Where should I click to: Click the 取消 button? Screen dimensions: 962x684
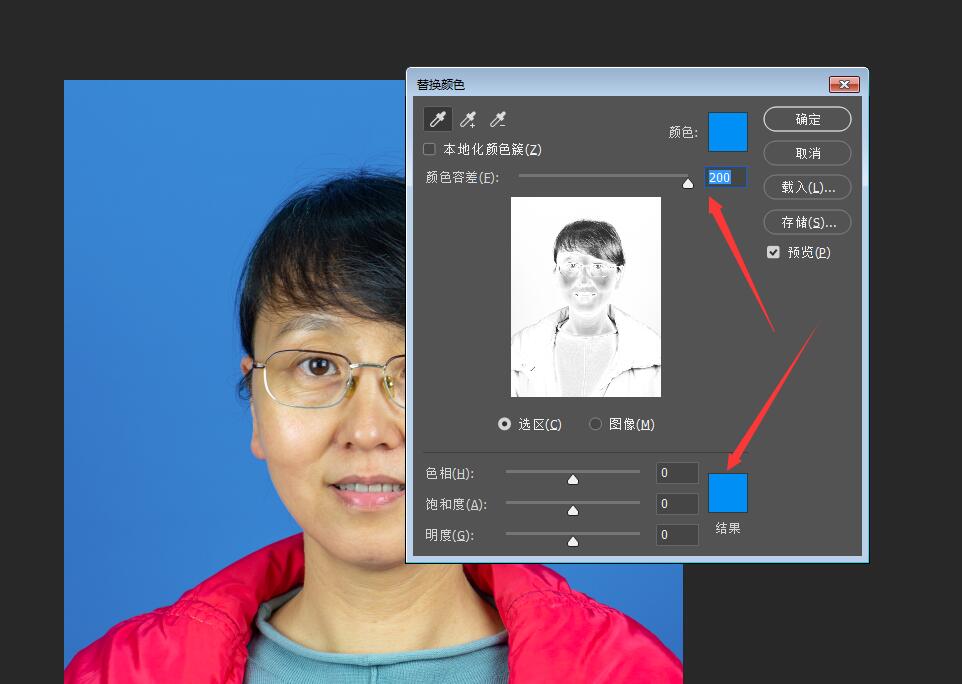[807, 153]
